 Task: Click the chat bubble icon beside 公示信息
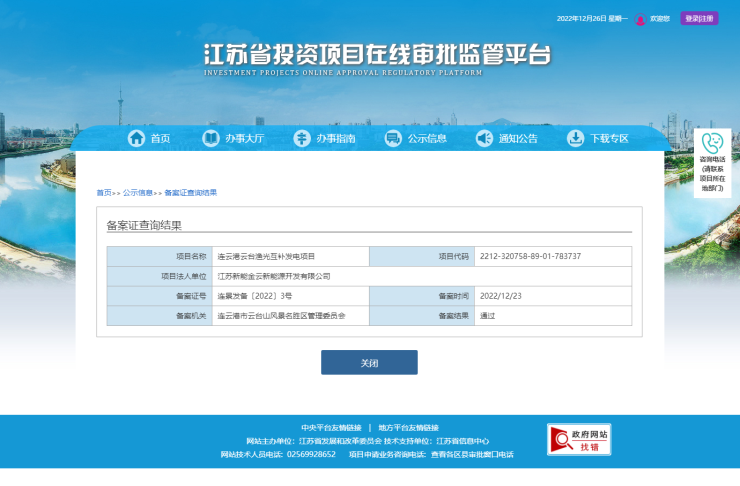click(x=393, y=138)
